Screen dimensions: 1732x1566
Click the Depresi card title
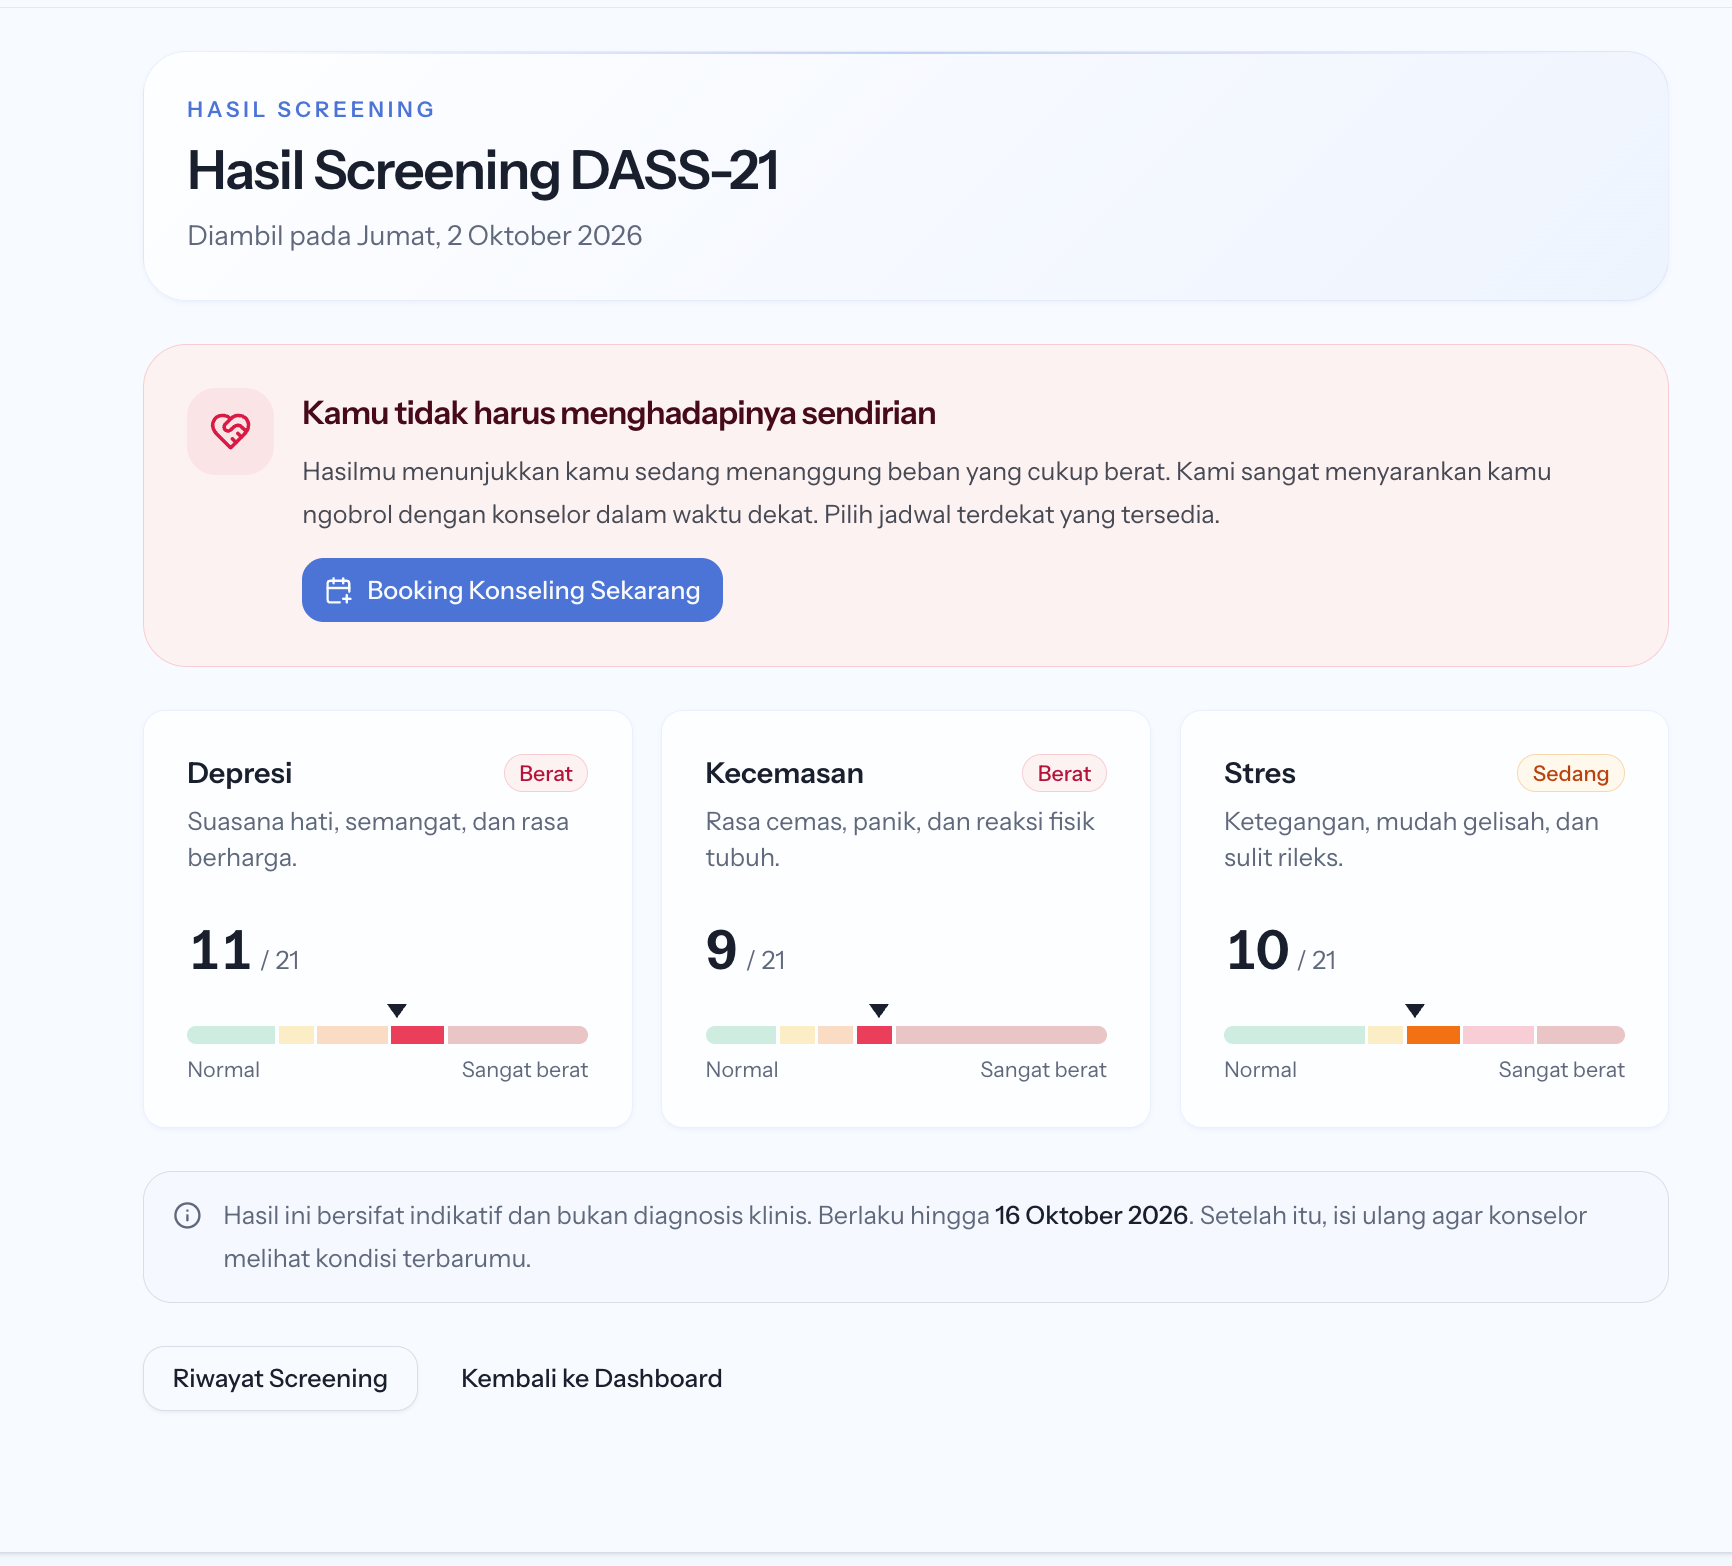240,773
